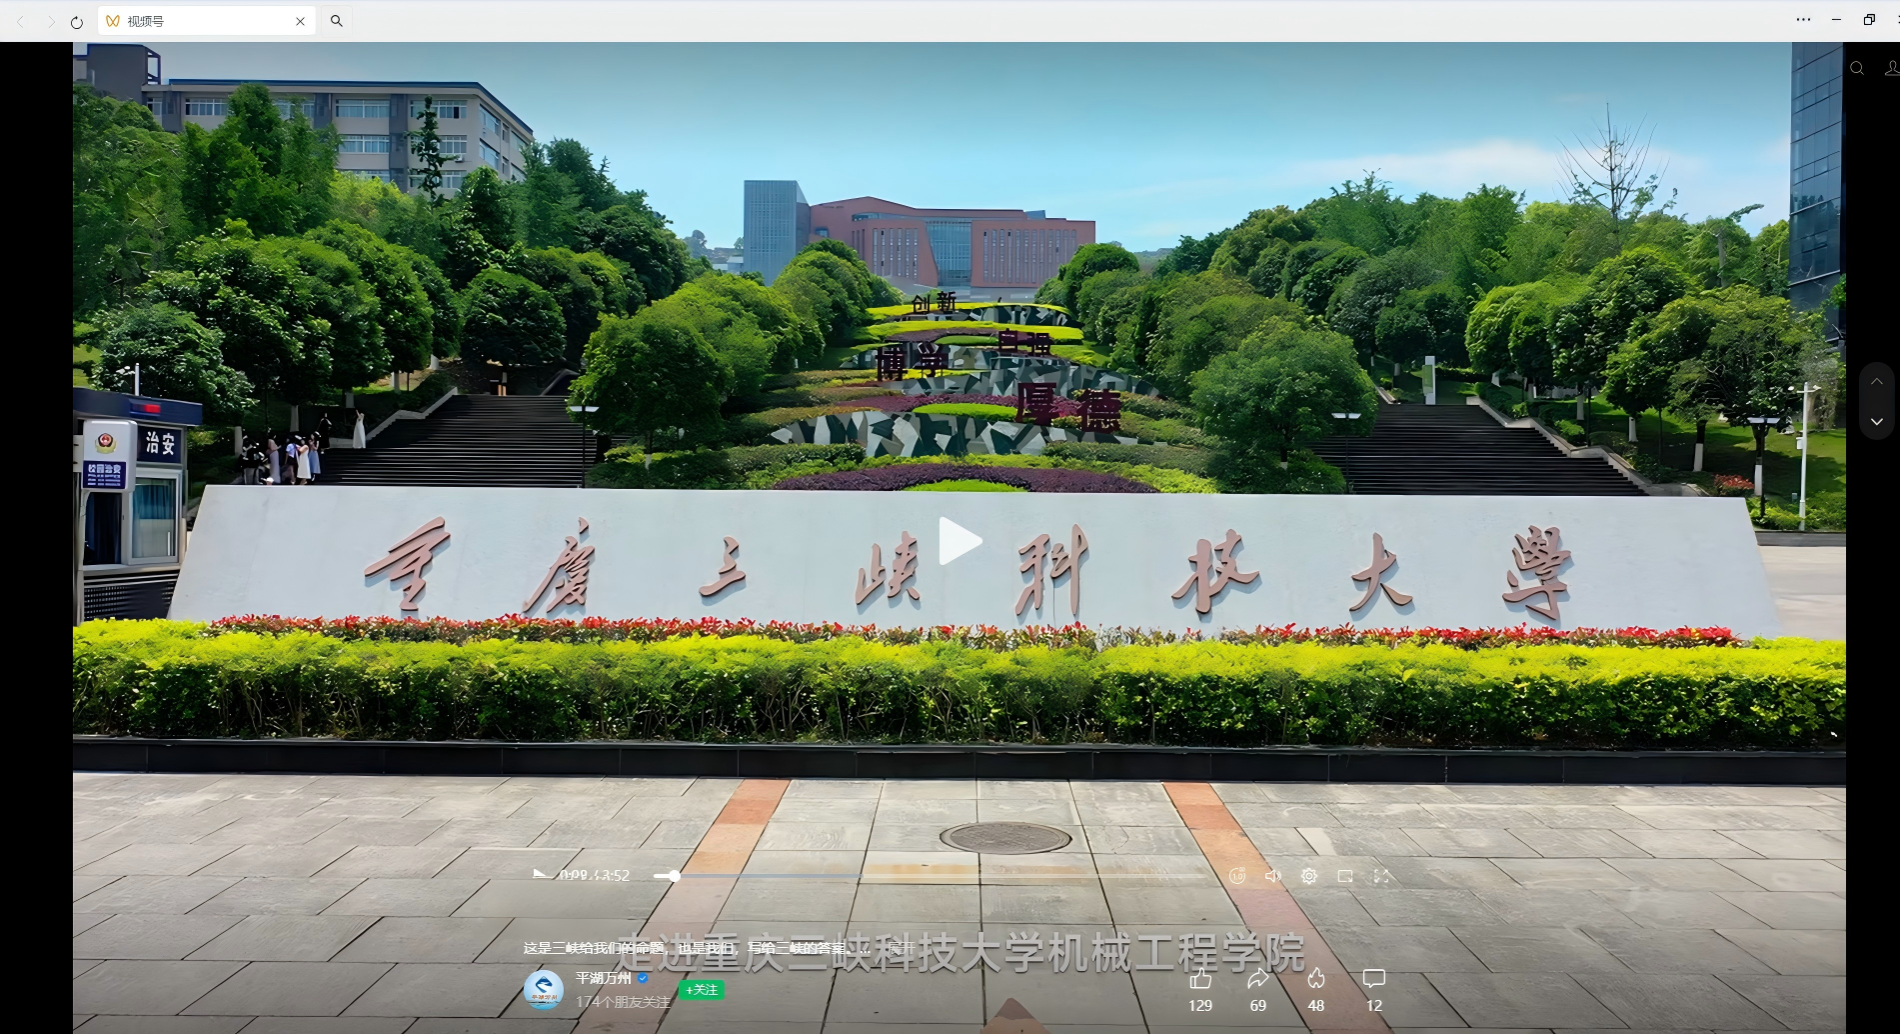Screen dimensions: 1900x1034
Task: Search videos with the sidebar magnifier
Action: click(1857, 69)
